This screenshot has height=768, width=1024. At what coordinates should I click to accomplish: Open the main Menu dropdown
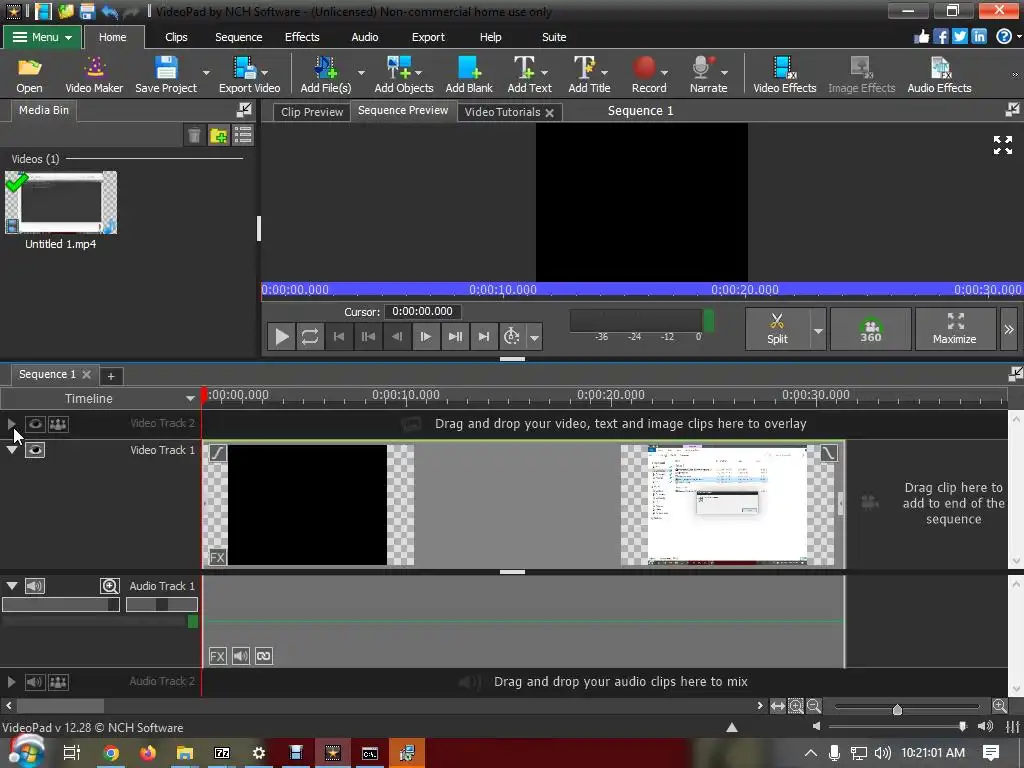pos(42,37)
